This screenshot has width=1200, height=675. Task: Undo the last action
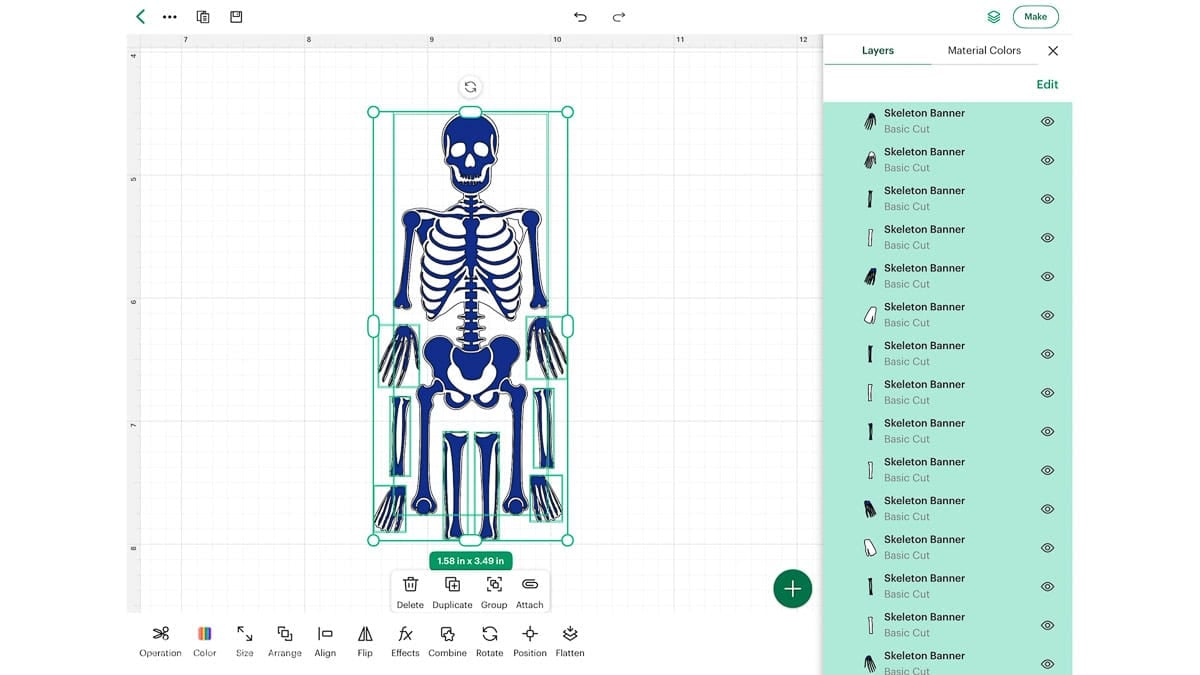coord(580,17)
